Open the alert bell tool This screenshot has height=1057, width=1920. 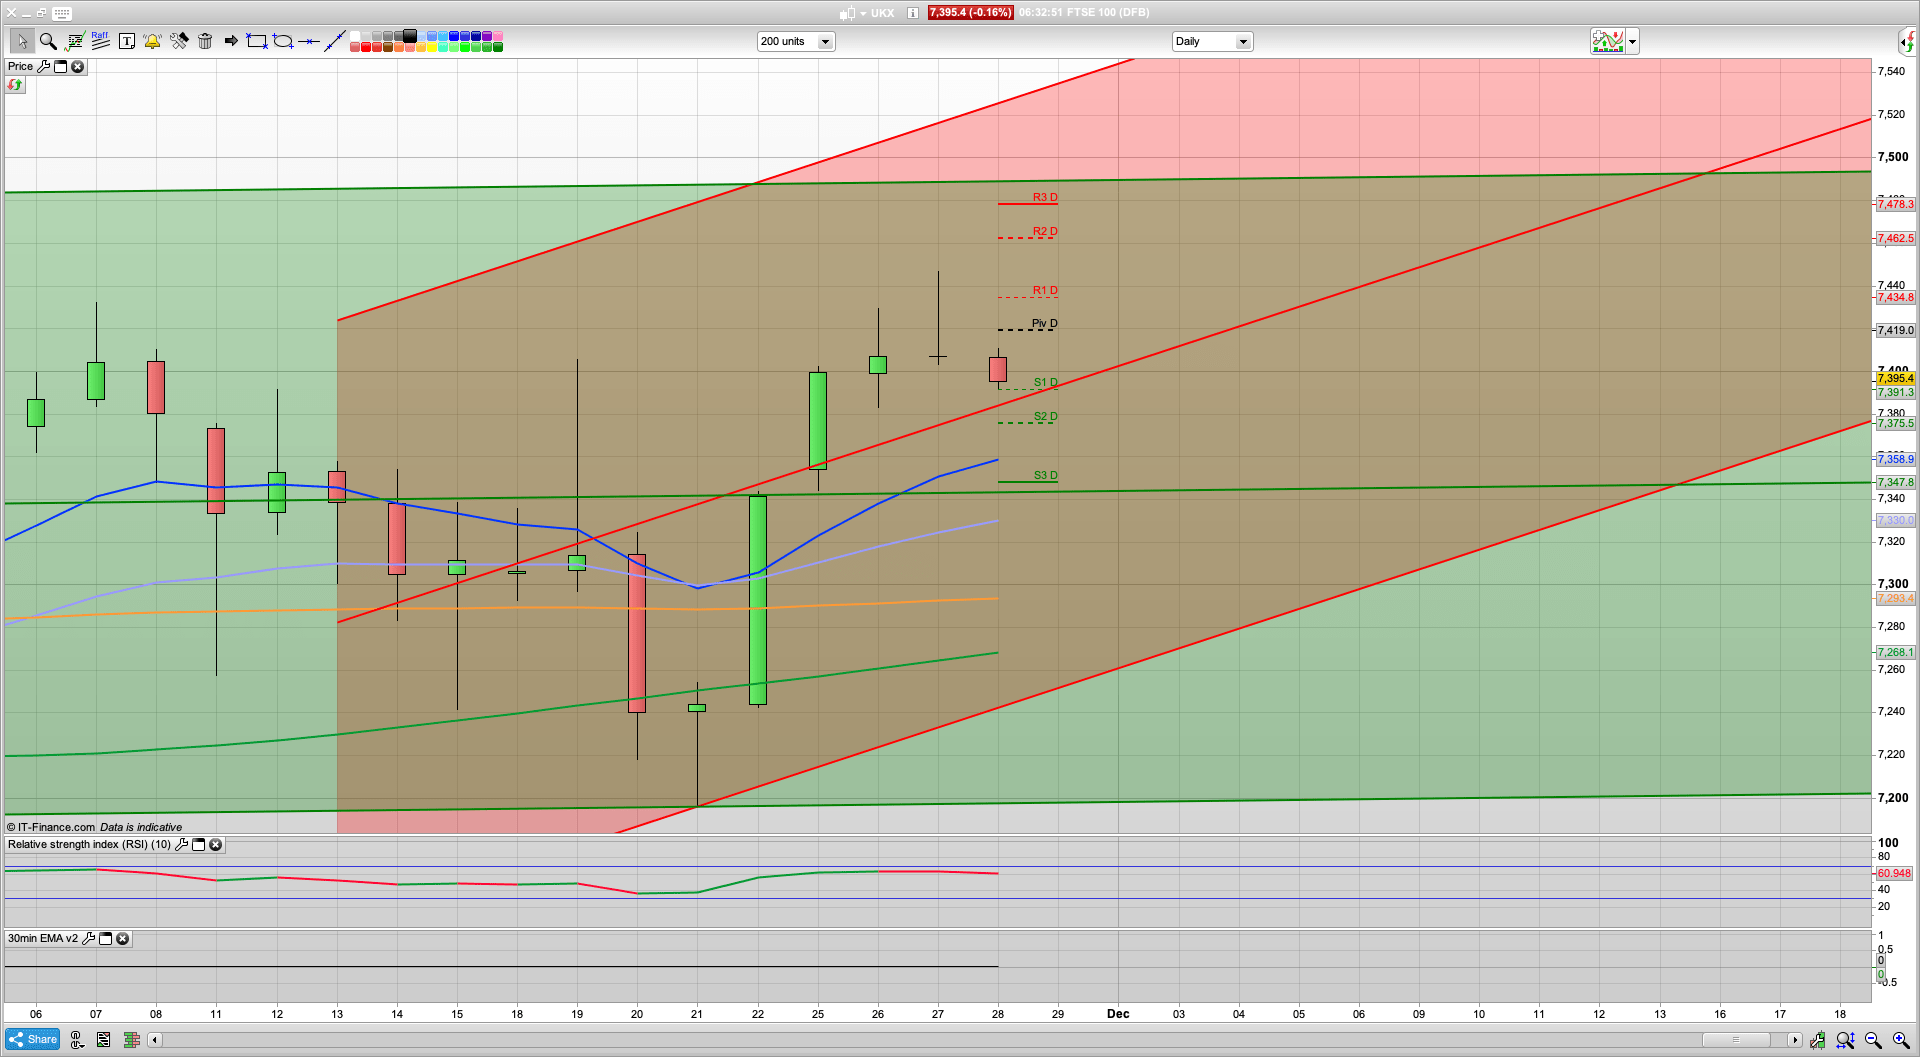(x=152, y=41)
